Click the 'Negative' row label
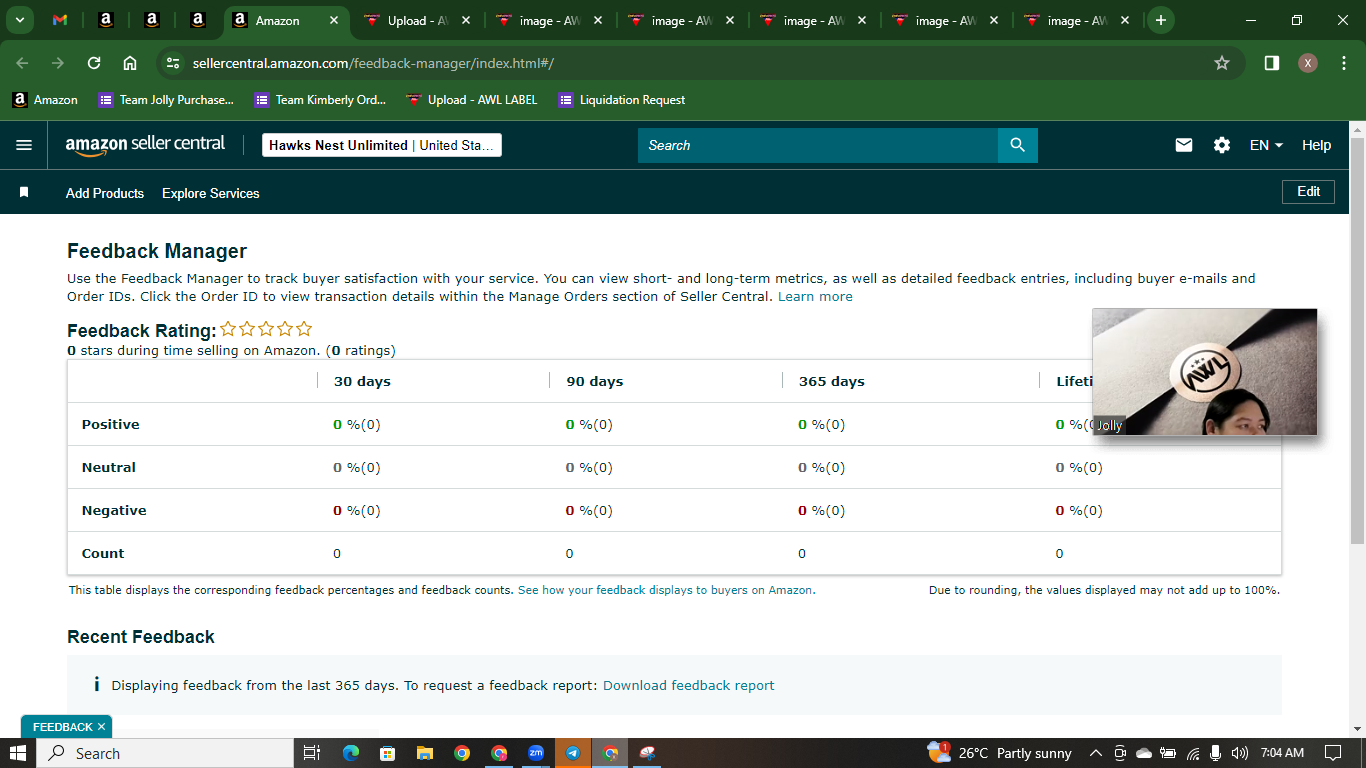 [x=114, y=510]
